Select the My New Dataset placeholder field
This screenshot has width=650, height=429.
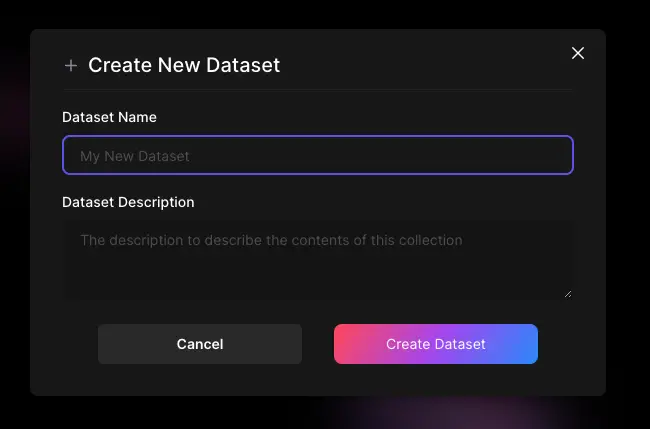point(318,155)
